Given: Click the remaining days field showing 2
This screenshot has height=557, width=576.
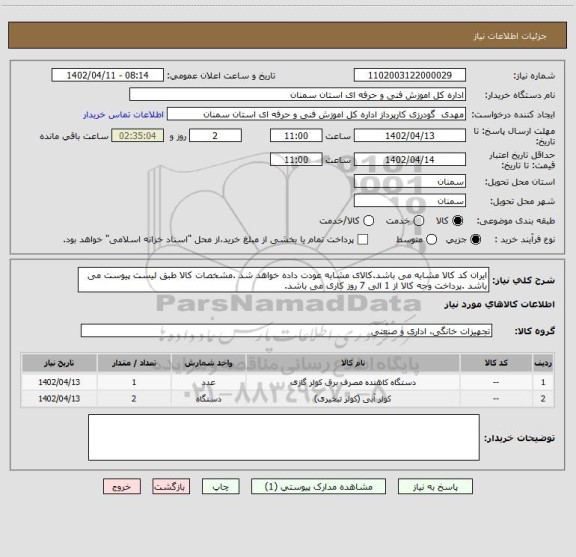Looking at the screenshot, I should click(x=215, y=136).
